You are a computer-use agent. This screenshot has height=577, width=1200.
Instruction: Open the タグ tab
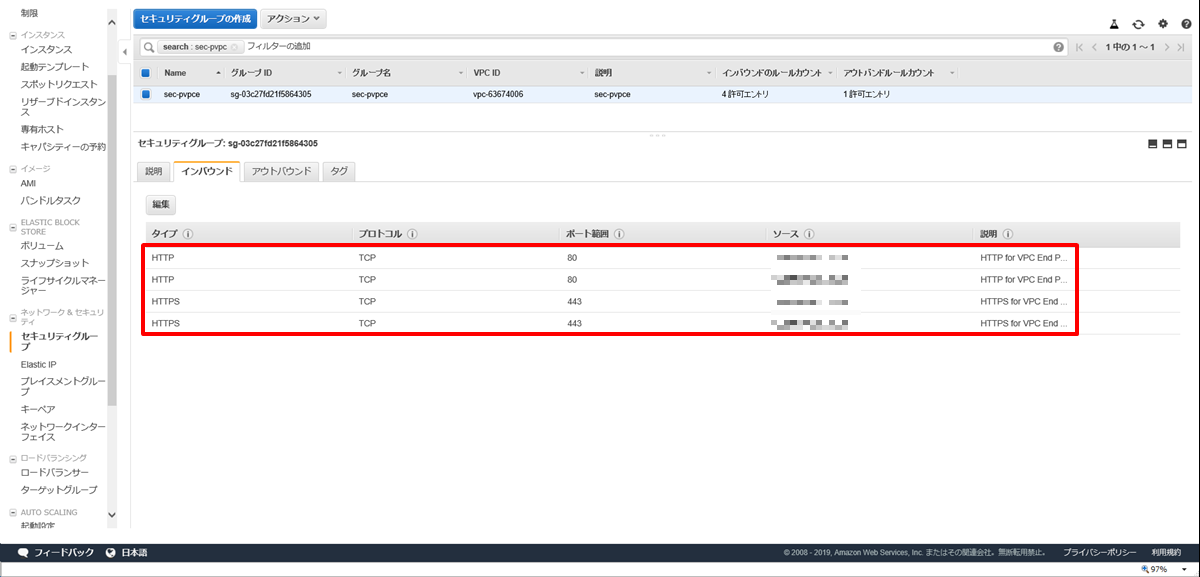339,171
